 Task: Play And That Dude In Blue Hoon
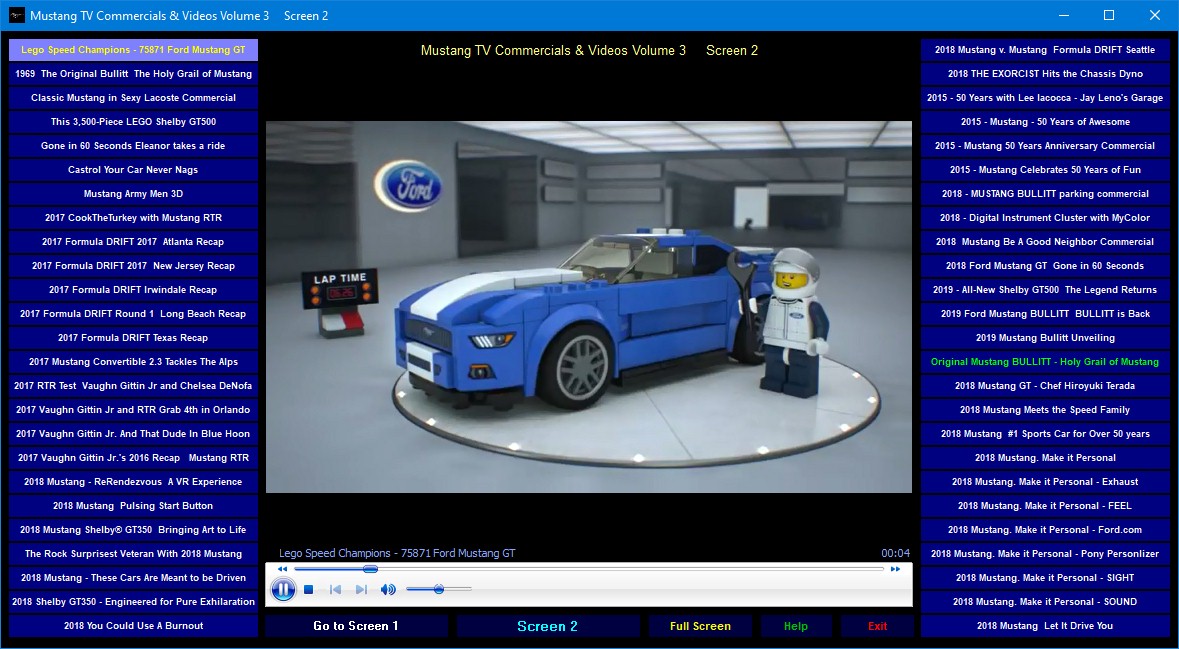[x=133, y=434]
